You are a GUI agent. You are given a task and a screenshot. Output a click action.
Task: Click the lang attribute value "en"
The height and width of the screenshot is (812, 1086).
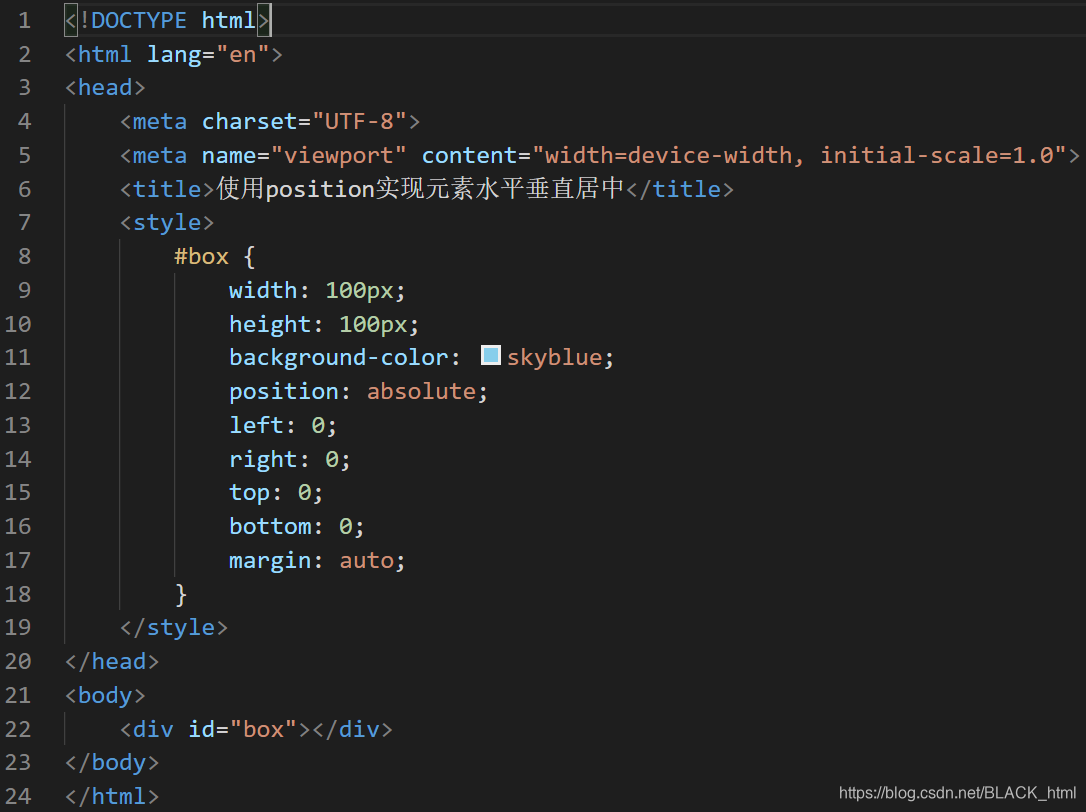click(x=242, y=54)
